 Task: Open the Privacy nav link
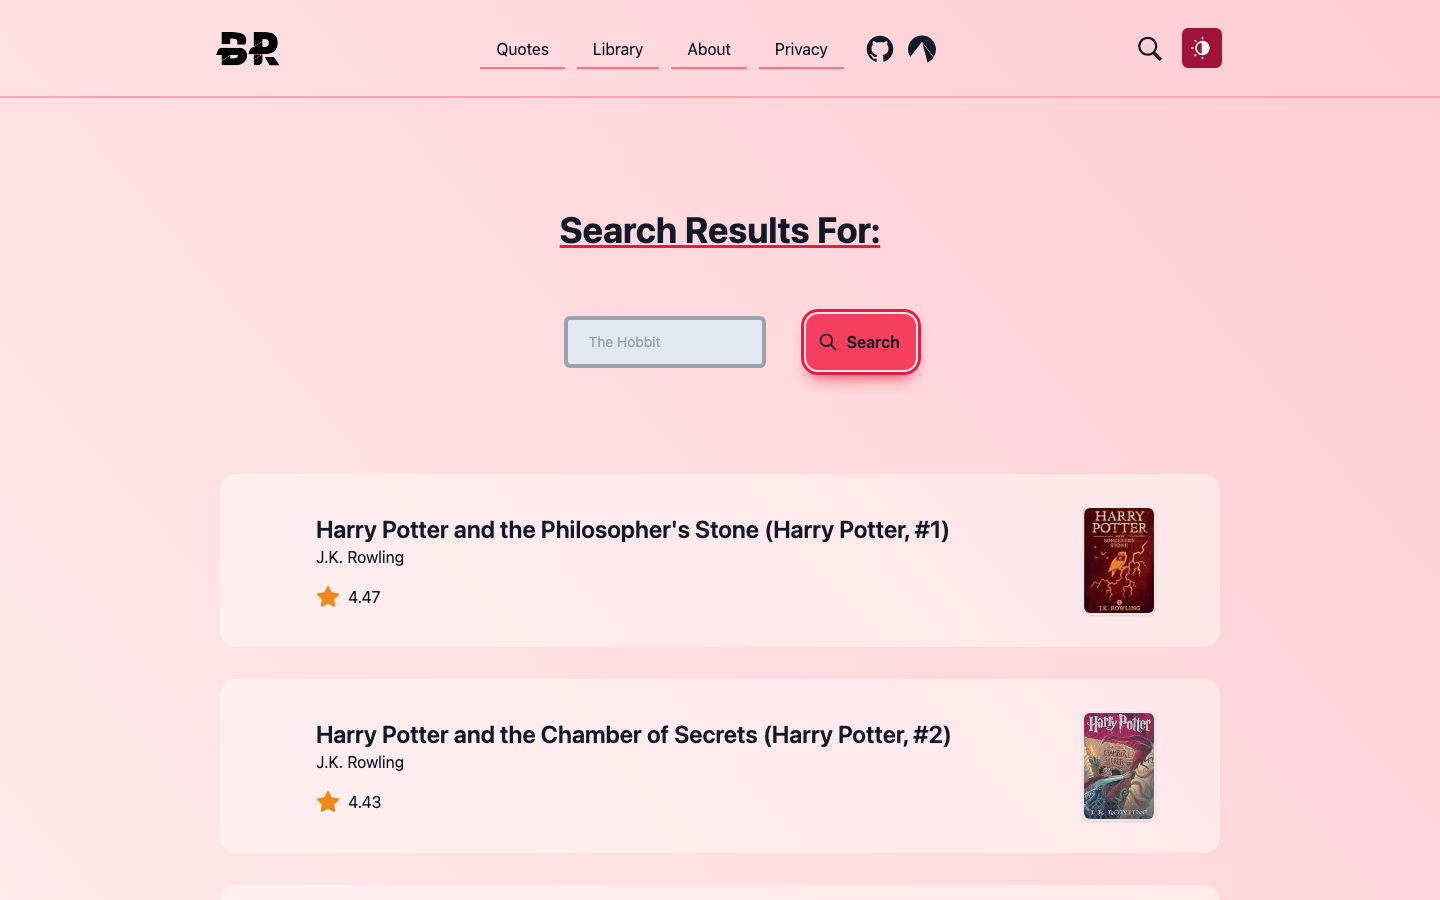point(801,49)
